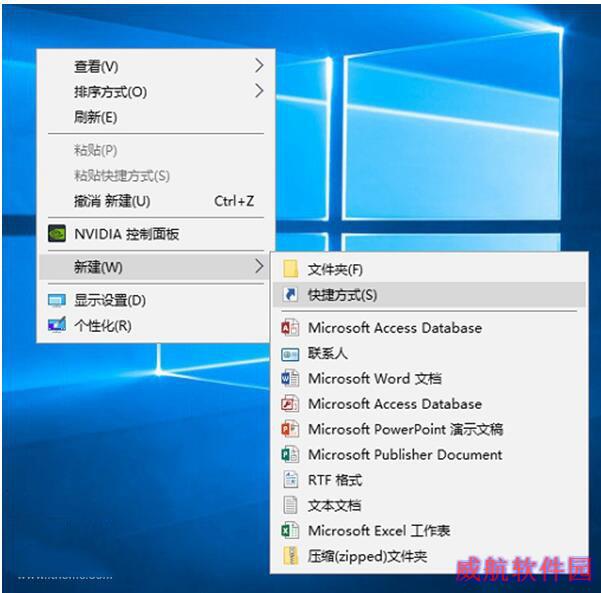Click the 压缩(zipped)文件夹 zip icon

pos(291,556)
